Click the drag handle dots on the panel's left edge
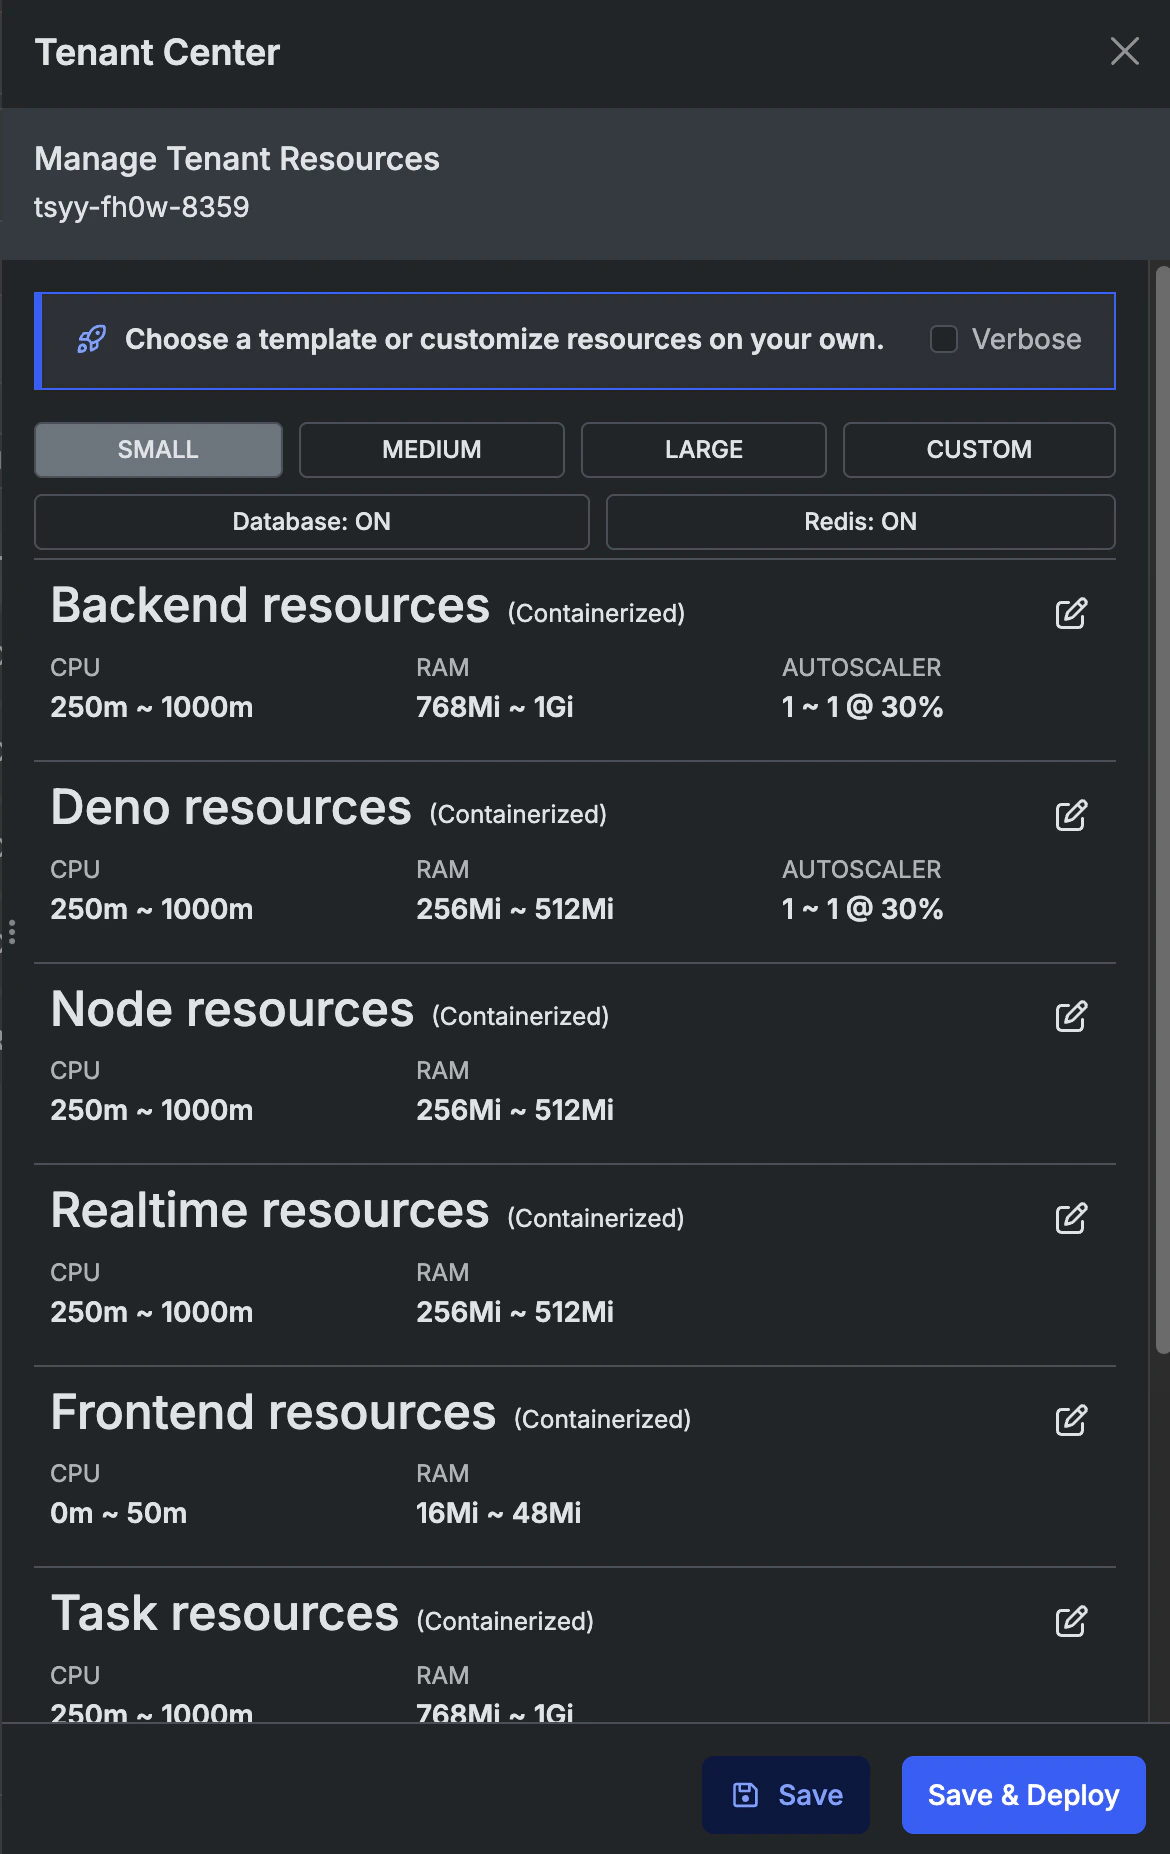1170x1854 pixels. point(11,932)
